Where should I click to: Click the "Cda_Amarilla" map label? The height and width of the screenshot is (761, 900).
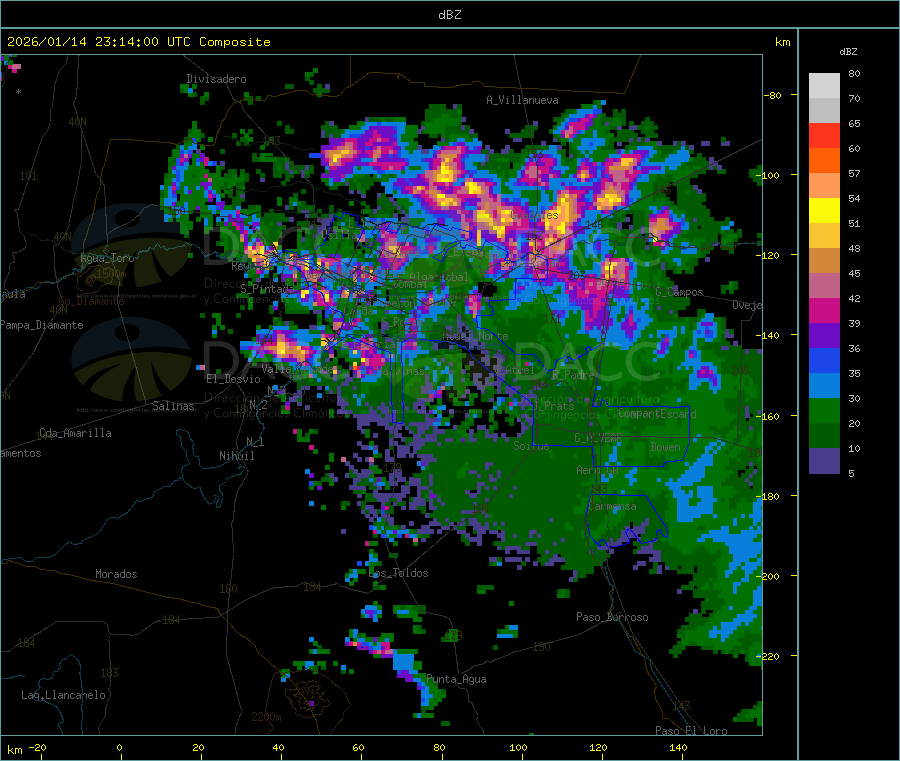click(x=75, y=433)
